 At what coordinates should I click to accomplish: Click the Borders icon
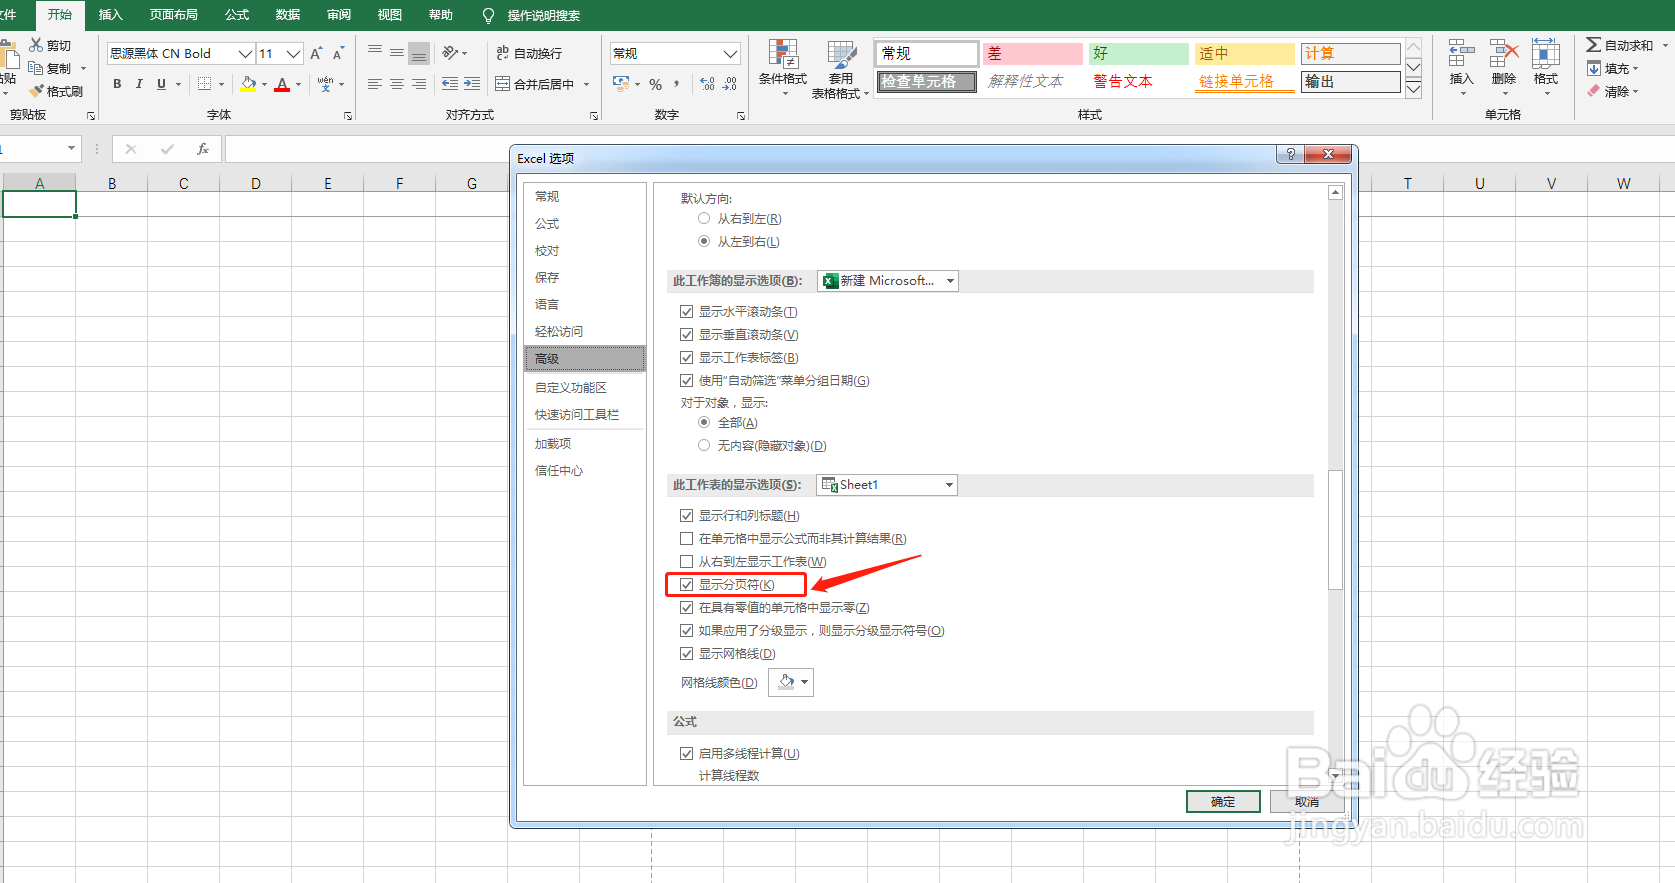tap(204, 84)
